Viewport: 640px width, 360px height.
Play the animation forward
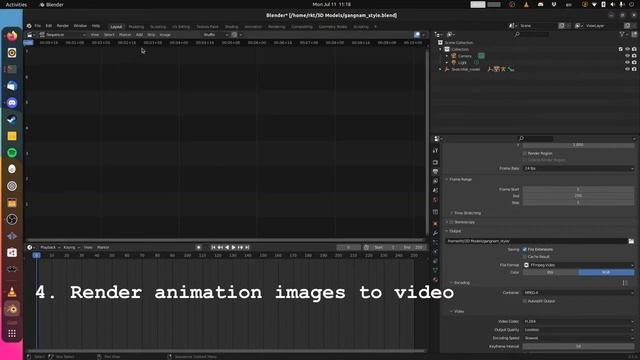pyautogui.click(x=233, y=247)
